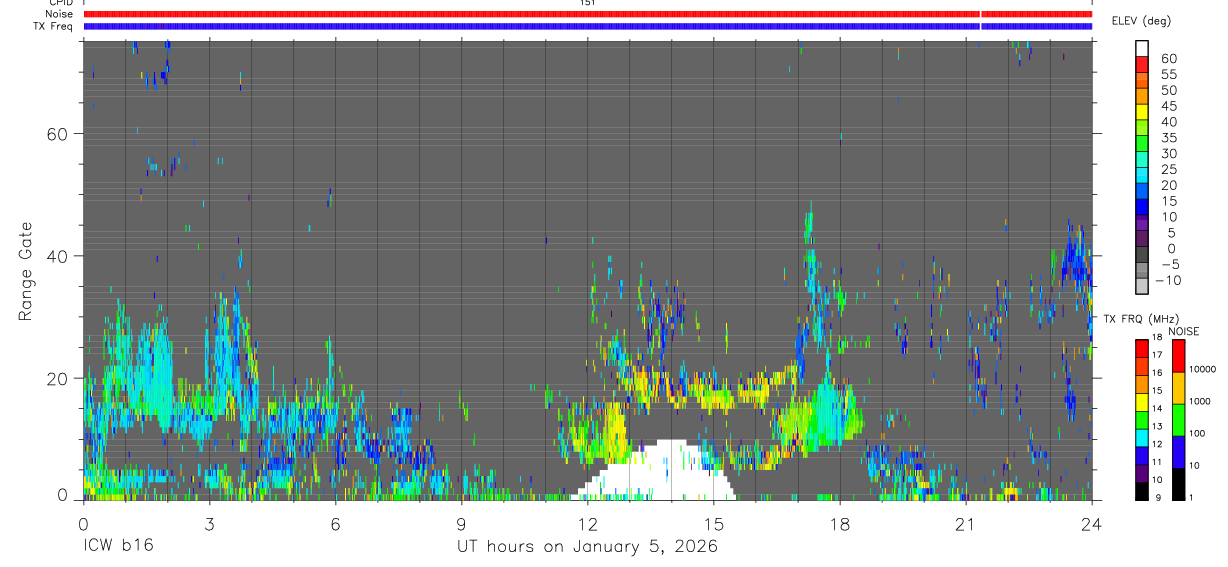Select the 'Range Gate' y-axis label
This screenshot has width=1228, height=567.
click(x=26, y=271)
